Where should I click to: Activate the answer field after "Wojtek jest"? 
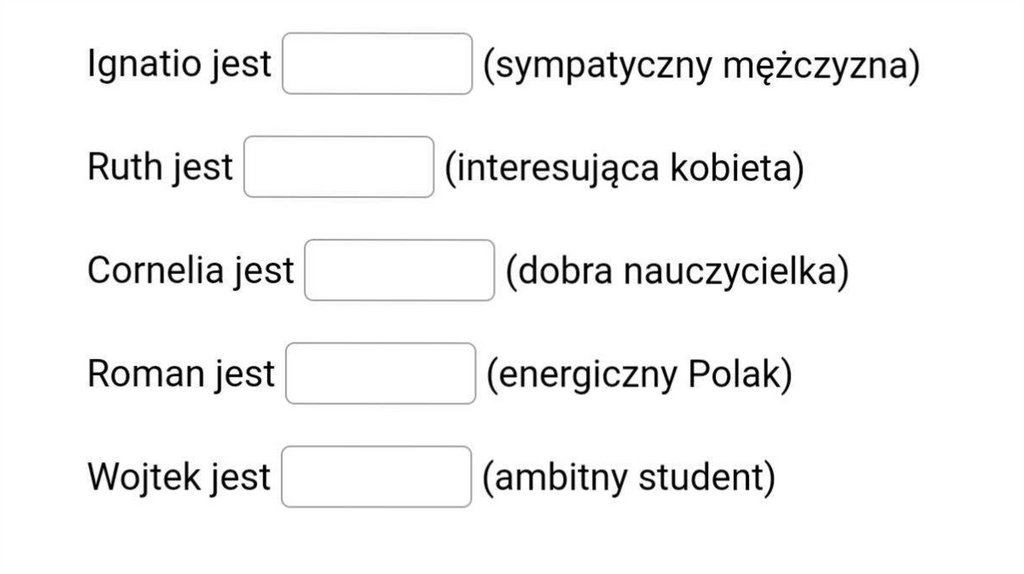[x=376, y=477]
